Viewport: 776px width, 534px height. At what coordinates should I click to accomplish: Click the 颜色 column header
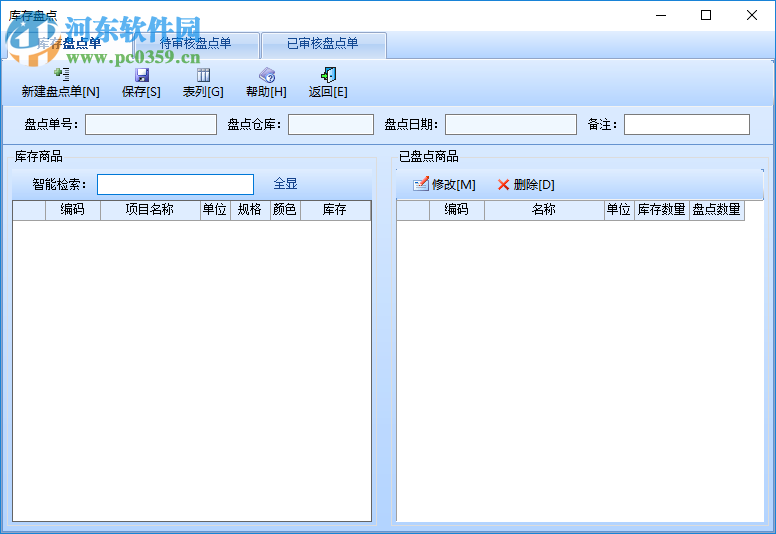point(285,210)
